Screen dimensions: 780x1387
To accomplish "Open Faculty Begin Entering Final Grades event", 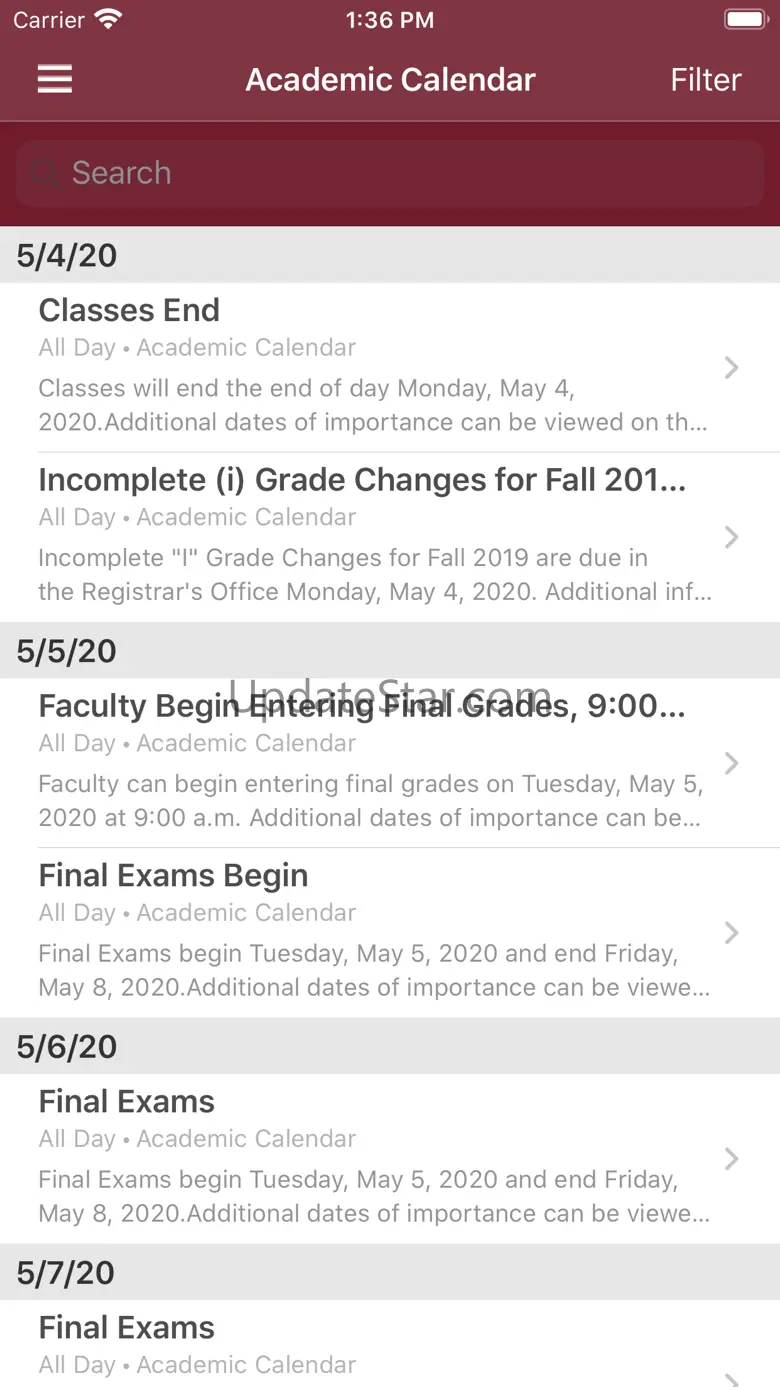I will pyautogui.click(x=390, y=763).
